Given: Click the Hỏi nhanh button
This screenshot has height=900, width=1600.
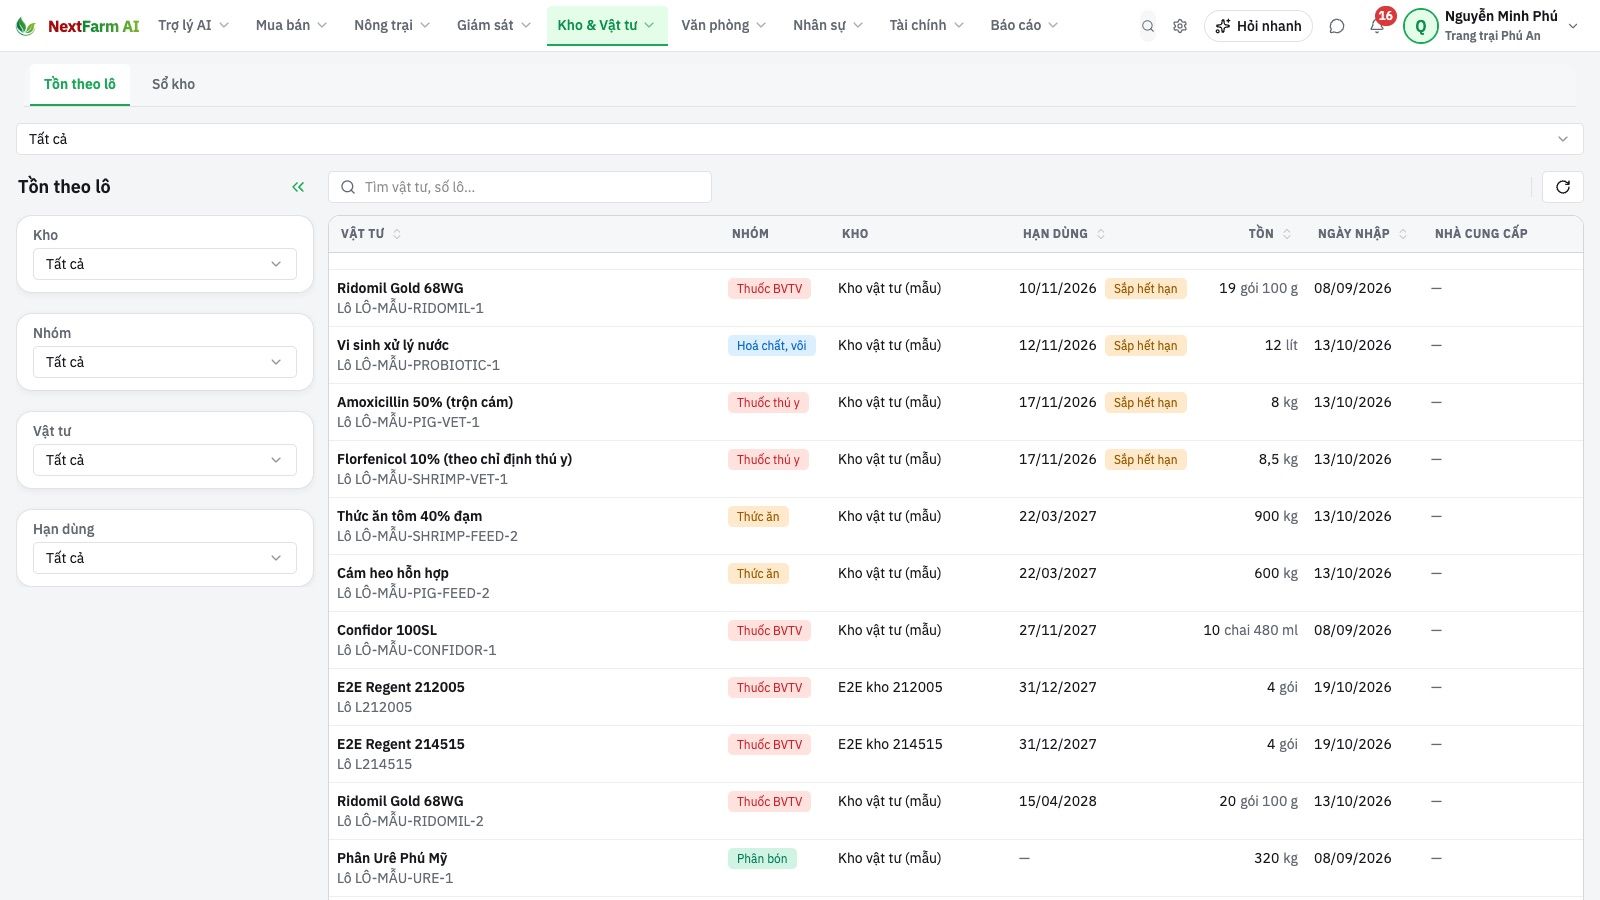Looking at the screenshot, I should tap(1258, 26).
